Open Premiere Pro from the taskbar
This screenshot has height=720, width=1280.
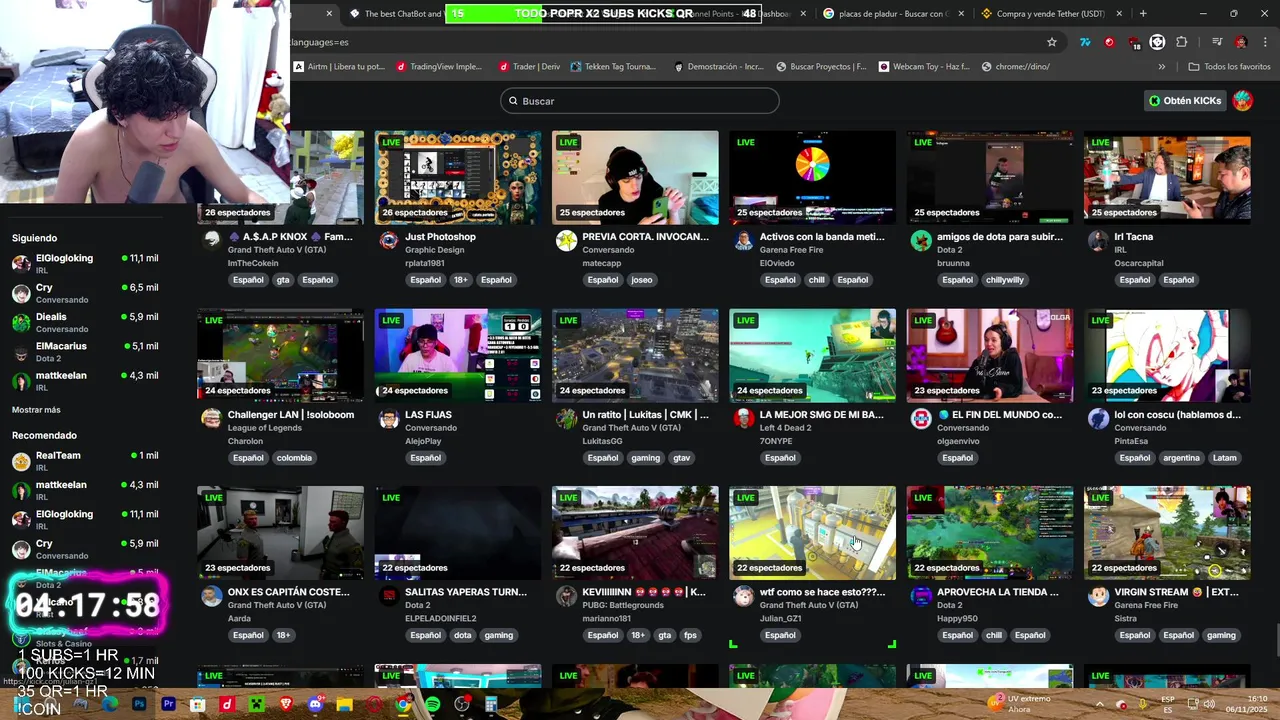(168, 705)
